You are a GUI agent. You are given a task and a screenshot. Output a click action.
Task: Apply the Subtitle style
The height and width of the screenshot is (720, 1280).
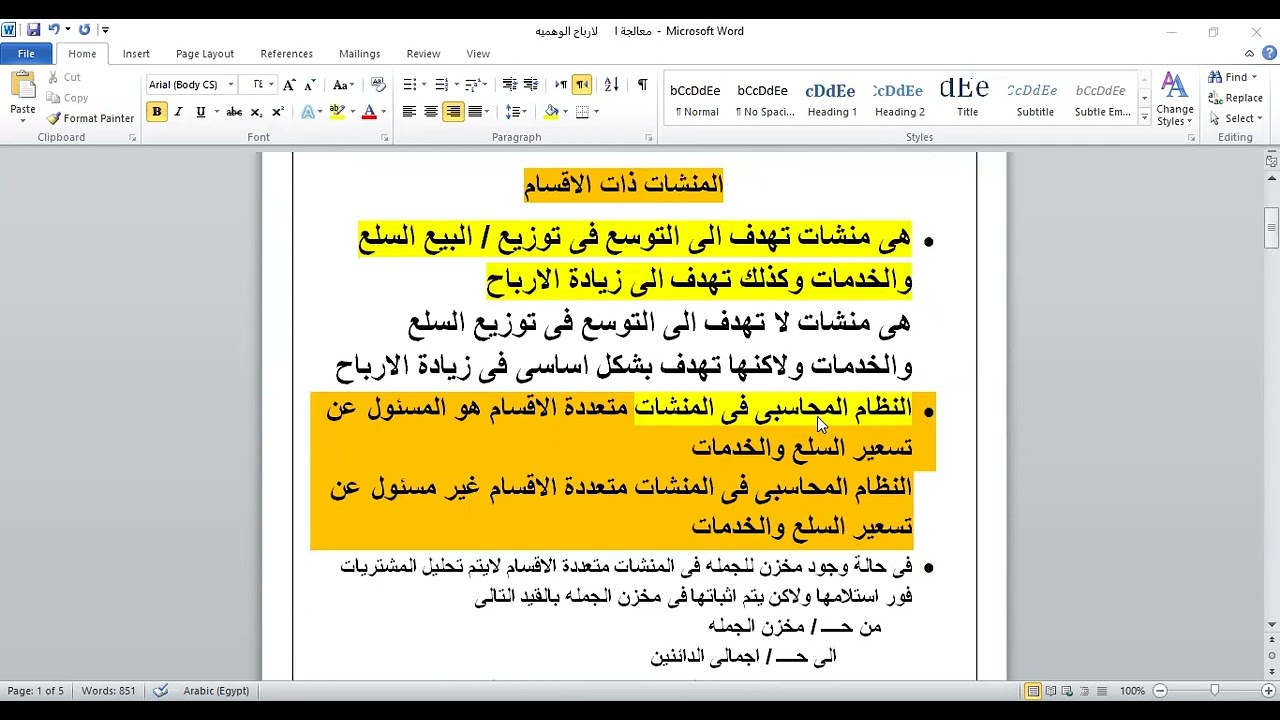click(x=1035, y=98)
